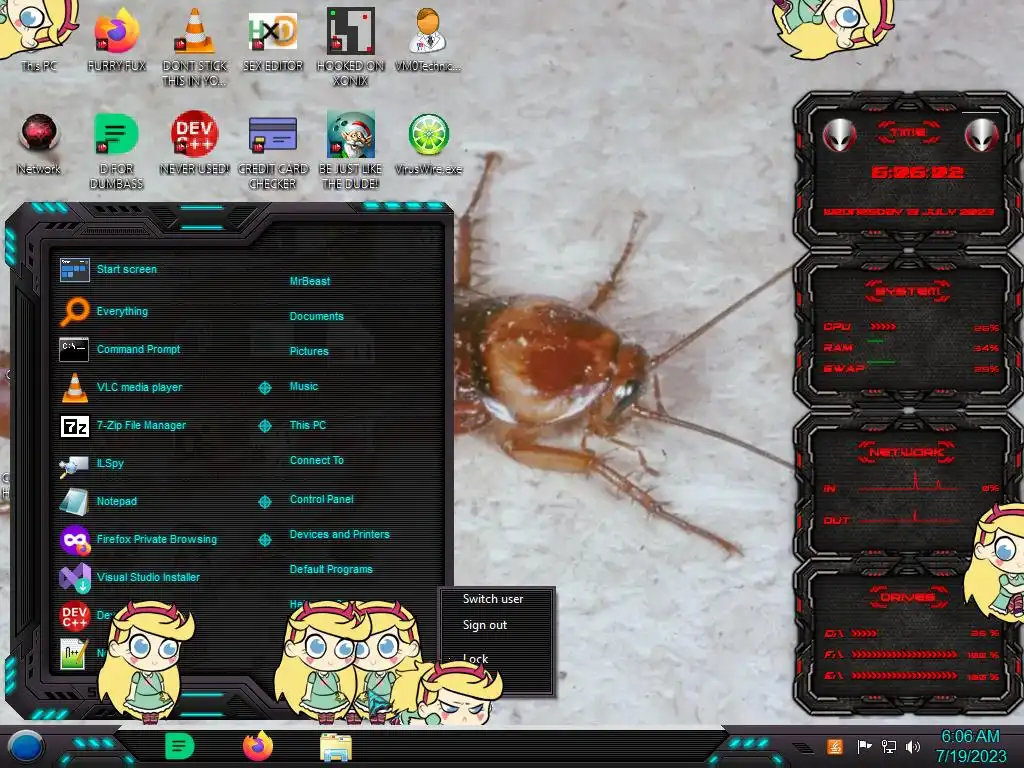Viewport: 1024px width, 768px height.
Task: Click the E:\ drive usage bar
Action: (x=904, y=676)
